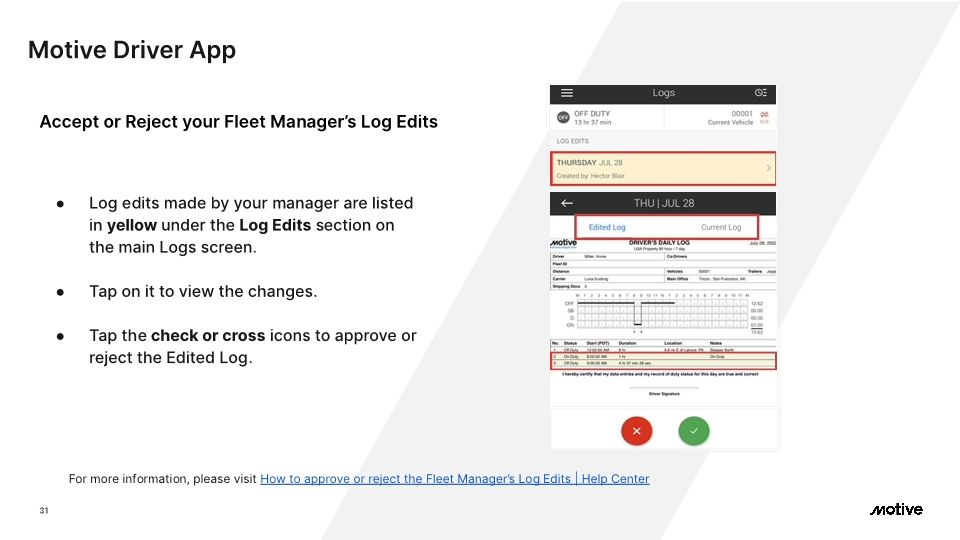
Task: Open the THURSDAY JUL 28 log edit row
Action: pyautogui.click(x=663, y=168)
